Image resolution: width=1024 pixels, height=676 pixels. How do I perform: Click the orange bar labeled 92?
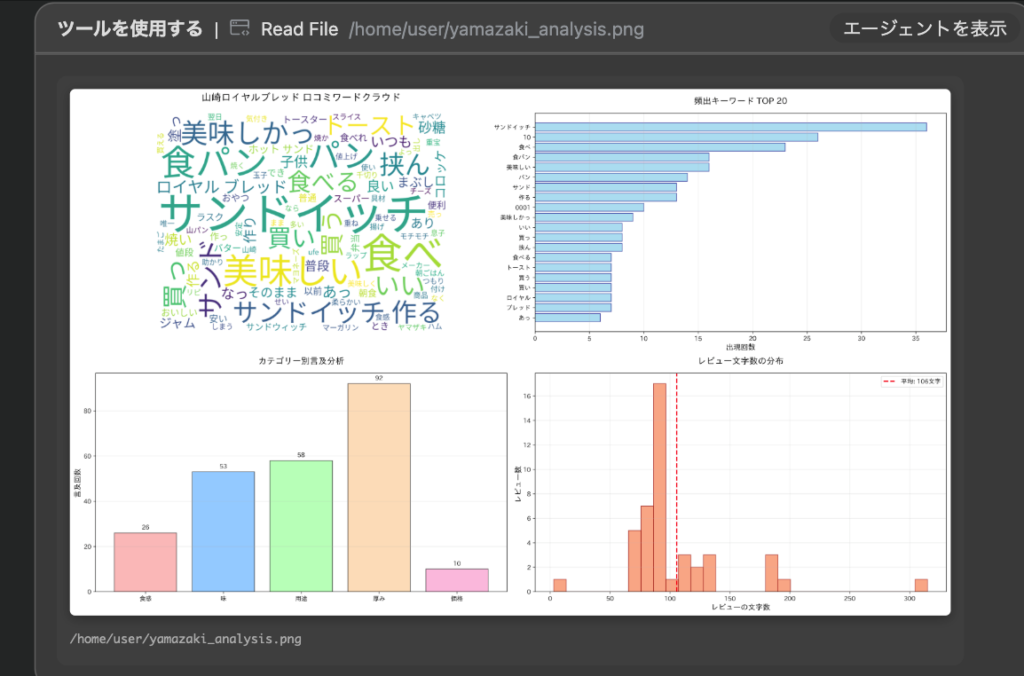coord(379,487)
